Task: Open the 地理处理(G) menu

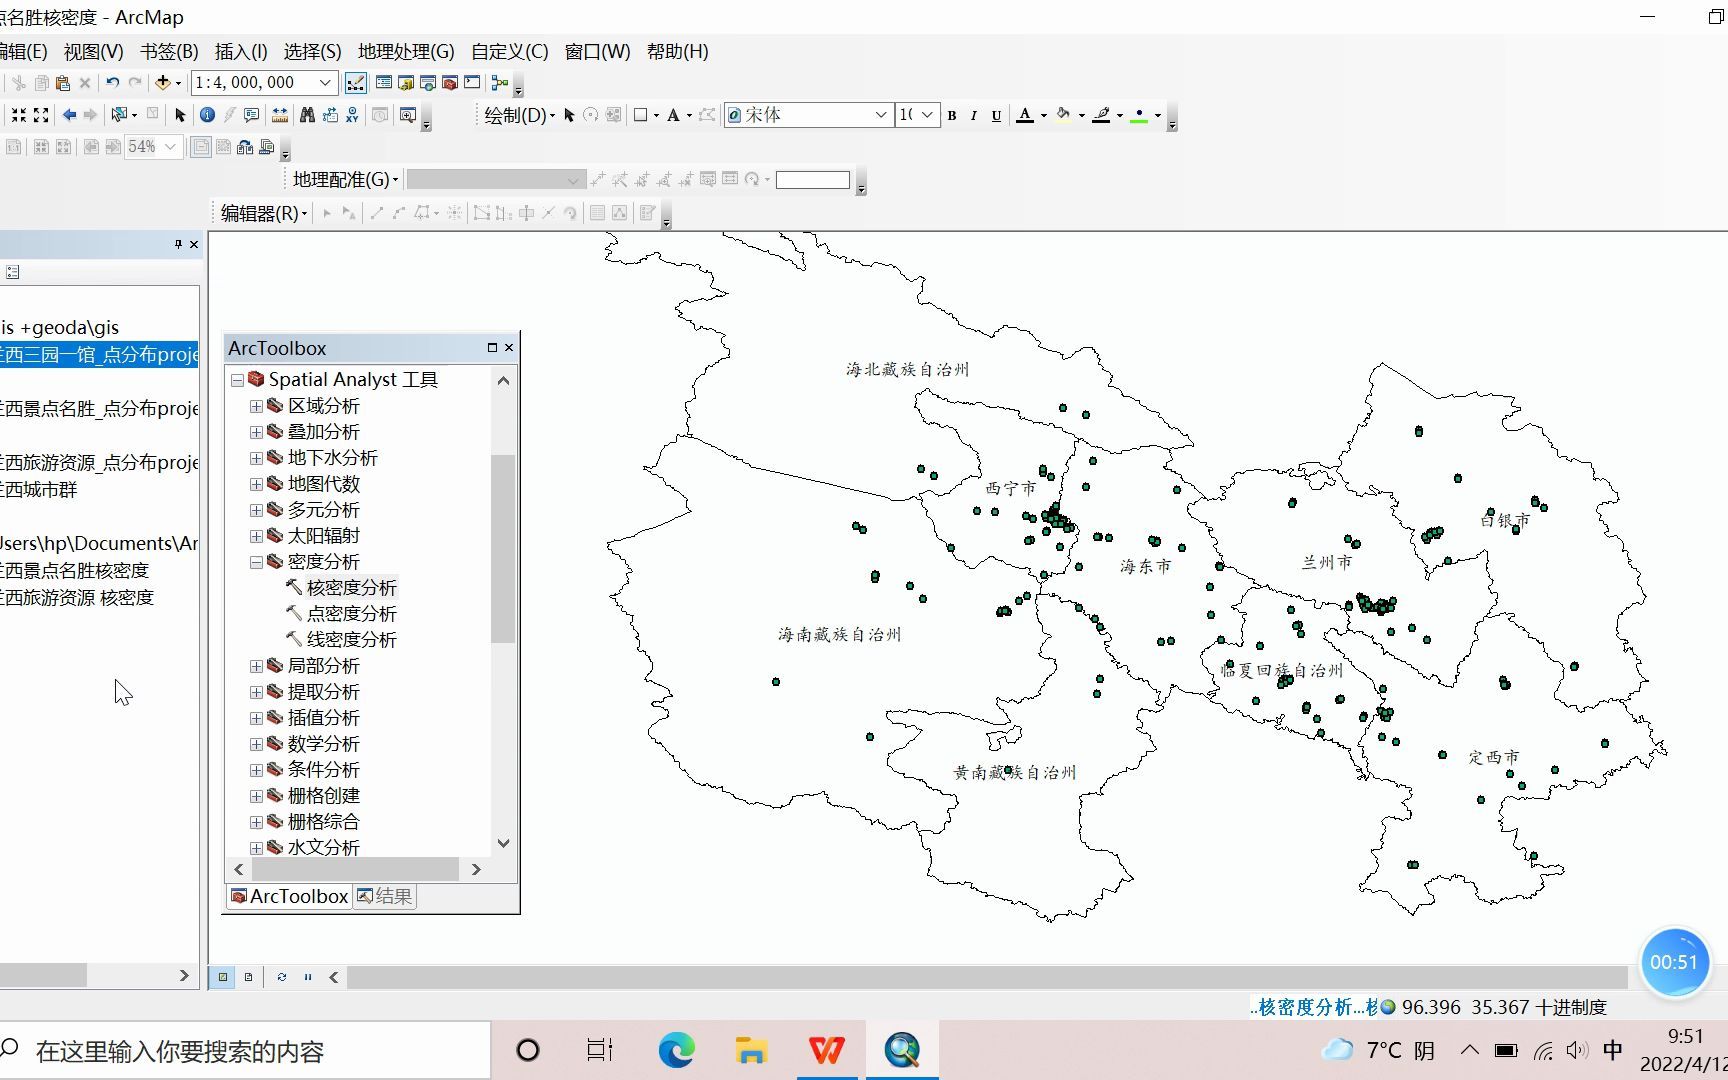Action: coord(405,51)
